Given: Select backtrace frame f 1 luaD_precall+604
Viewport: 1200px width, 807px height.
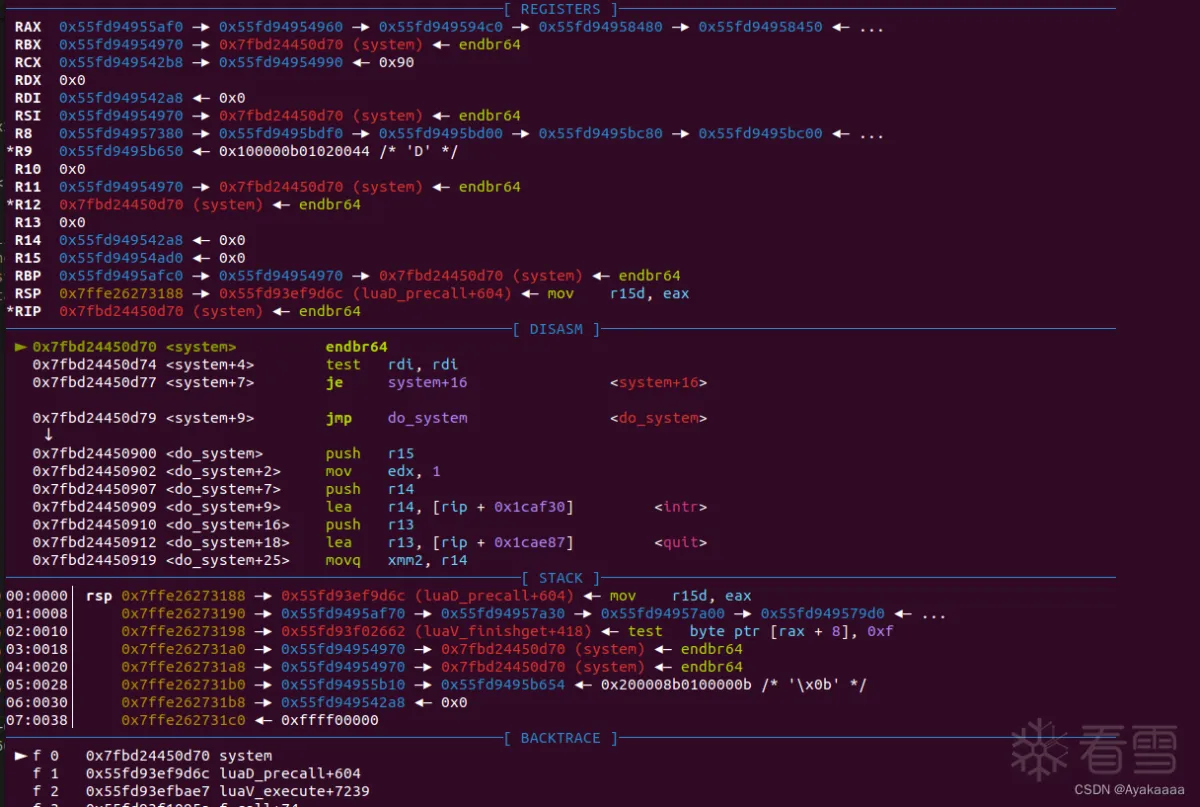Looking at the screenshot, I should point(196,773).
